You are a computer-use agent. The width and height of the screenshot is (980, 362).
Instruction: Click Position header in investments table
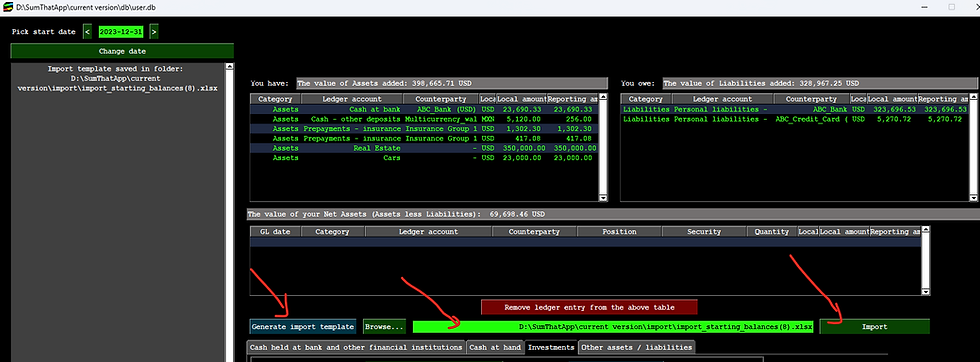[x=619, y=231]
